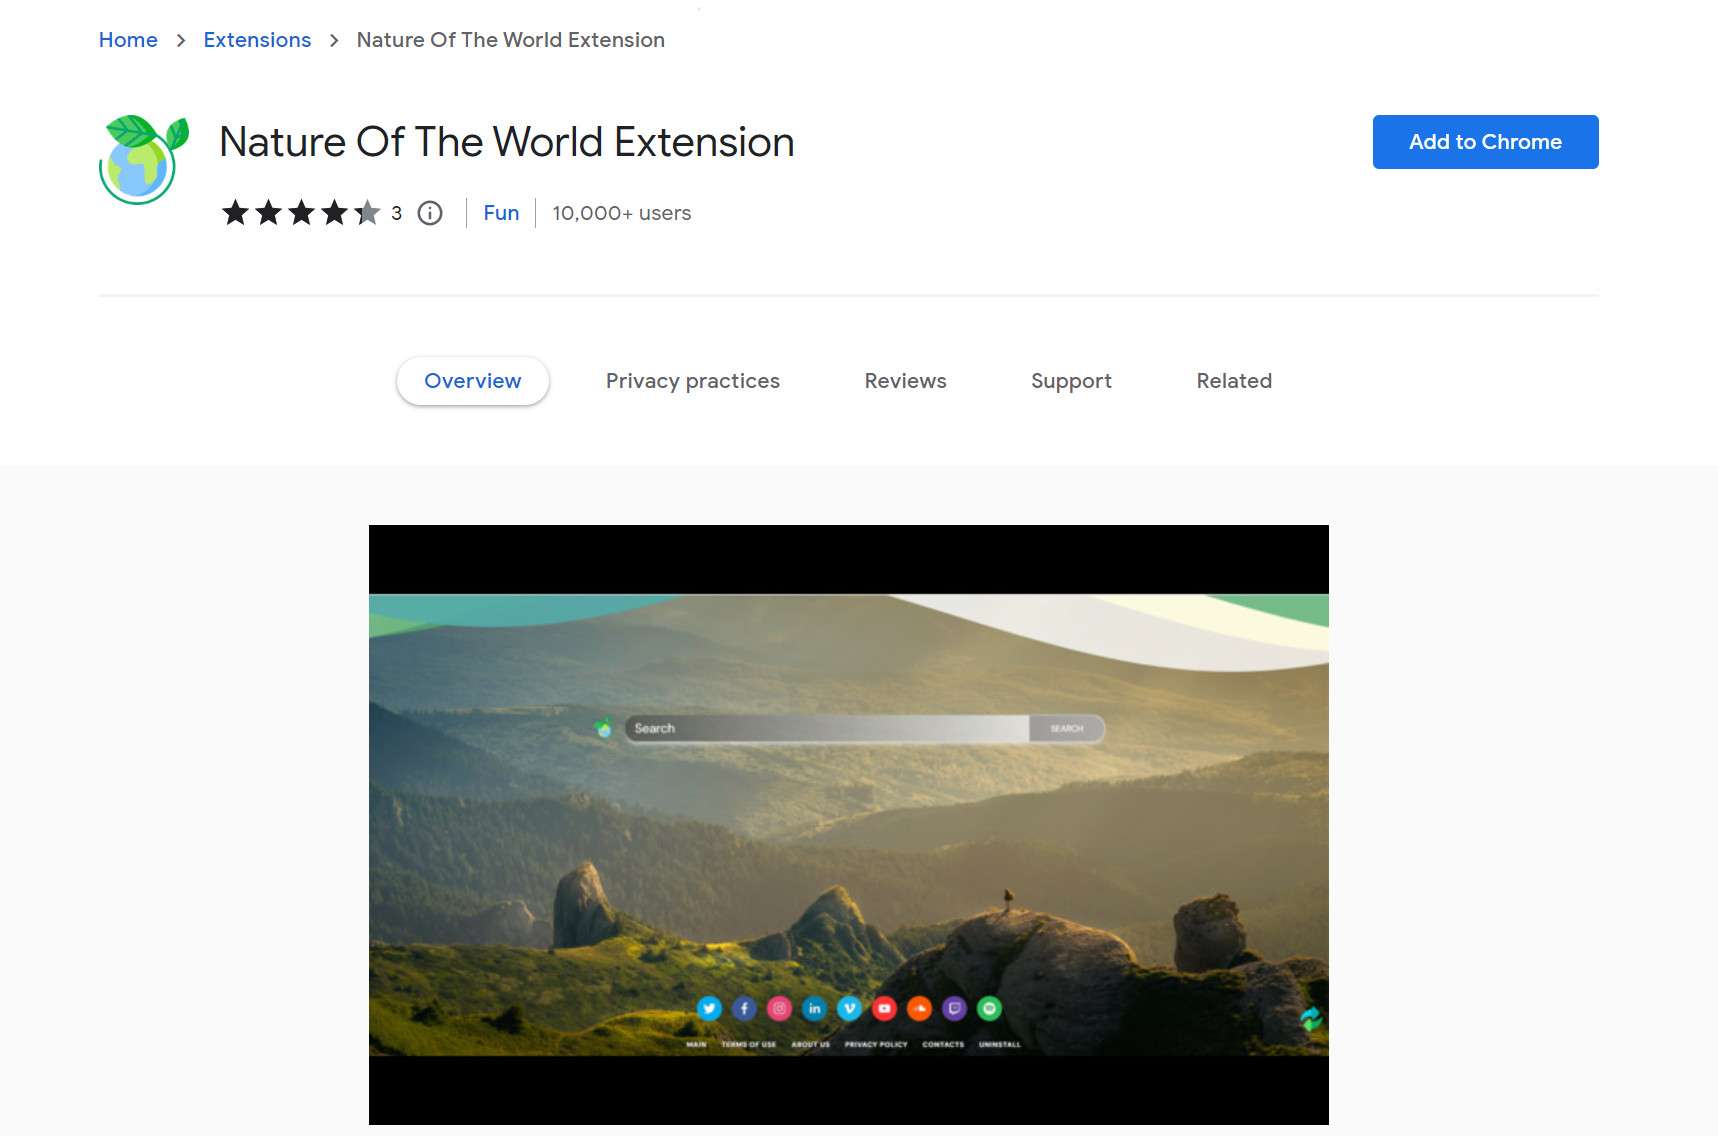The image size is (1718, 1136).
Task: Select the LinkedIn icon
Action: (814, 1009)
